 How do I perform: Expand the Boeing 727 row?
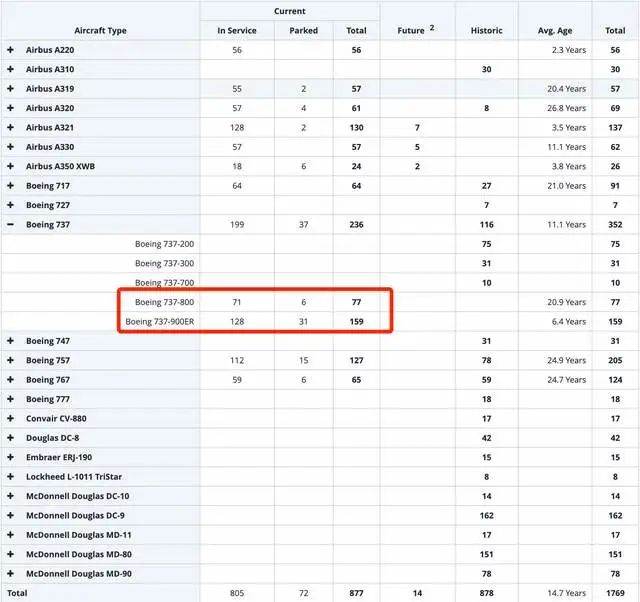pos(11,205)
